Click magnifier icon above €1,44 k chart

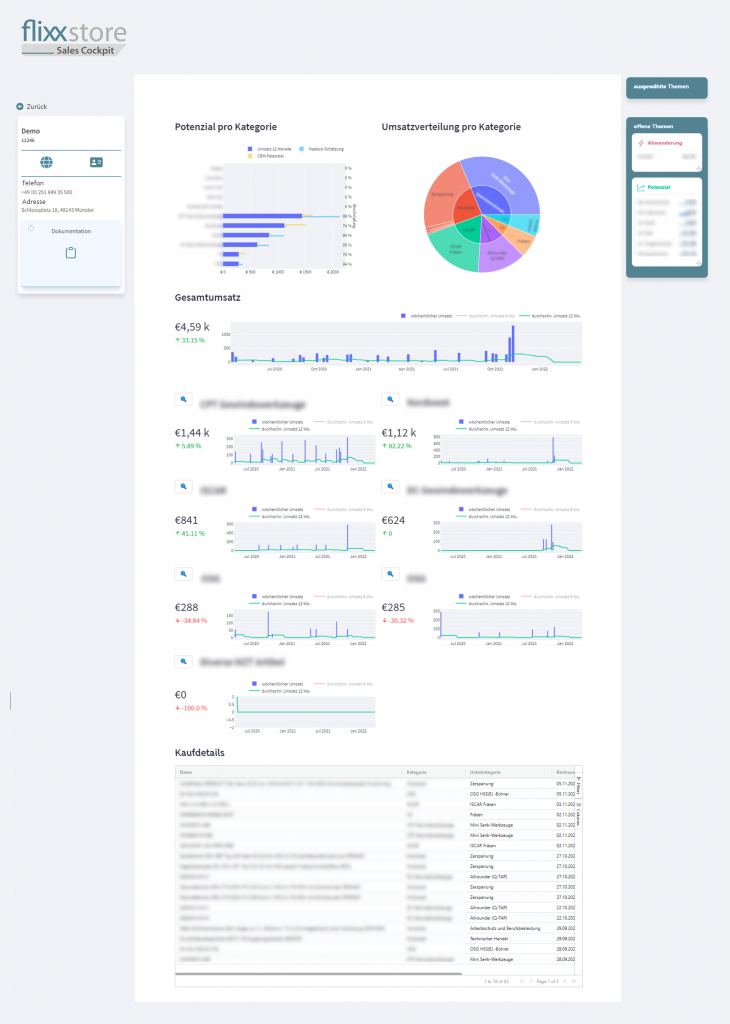(x=184, y=400)
